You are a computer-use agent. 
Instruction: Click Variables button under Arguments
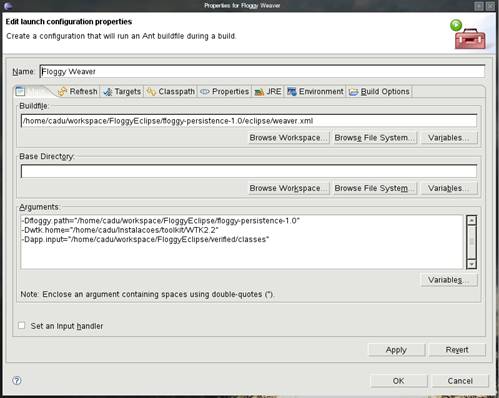tap(449, 280)
